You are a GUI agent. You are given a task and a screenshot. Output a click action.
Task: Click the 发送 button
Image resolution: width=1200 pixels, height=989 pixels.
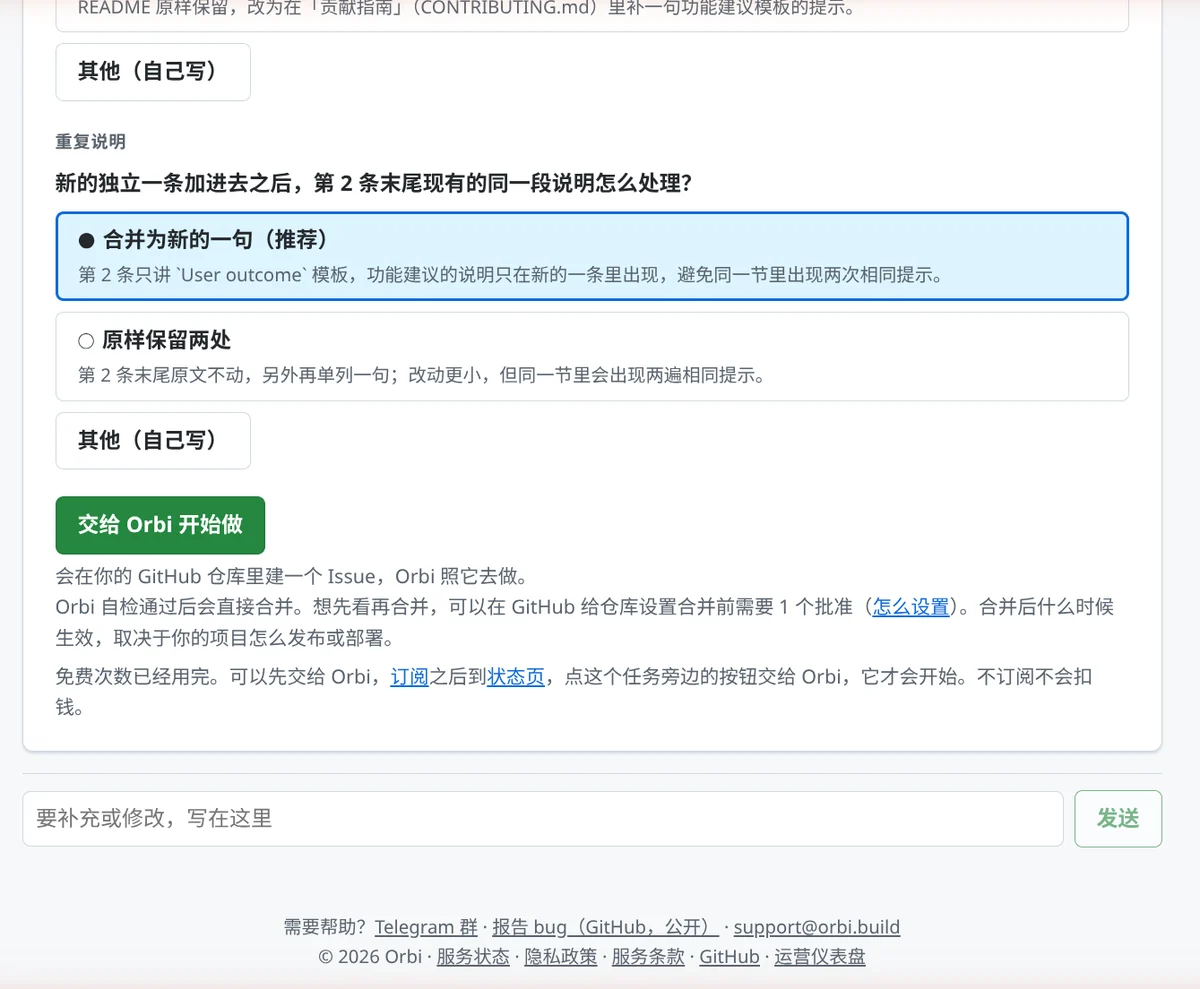click(x=1118, y=819)
